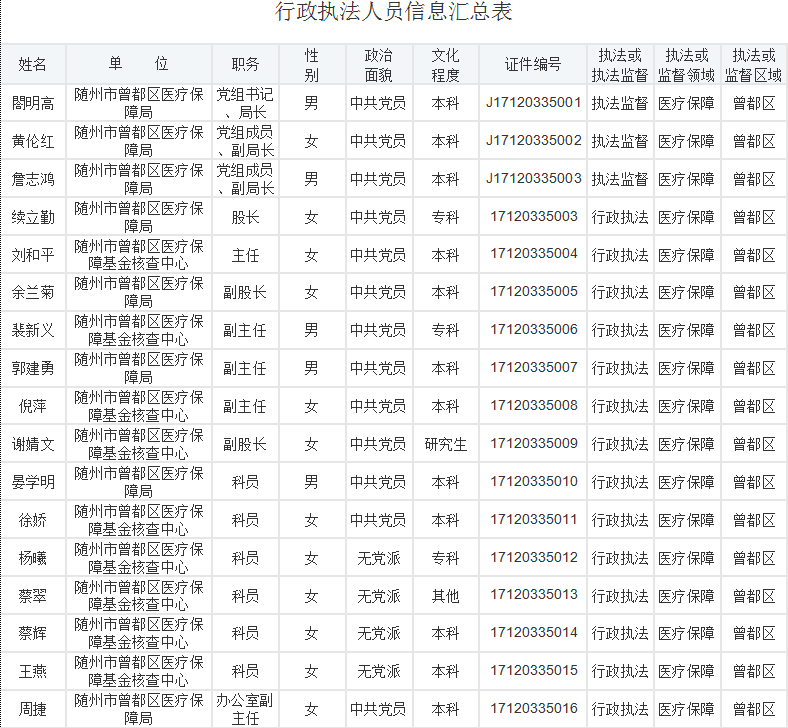Select the name cell 閤明高

tap(33, 103)
